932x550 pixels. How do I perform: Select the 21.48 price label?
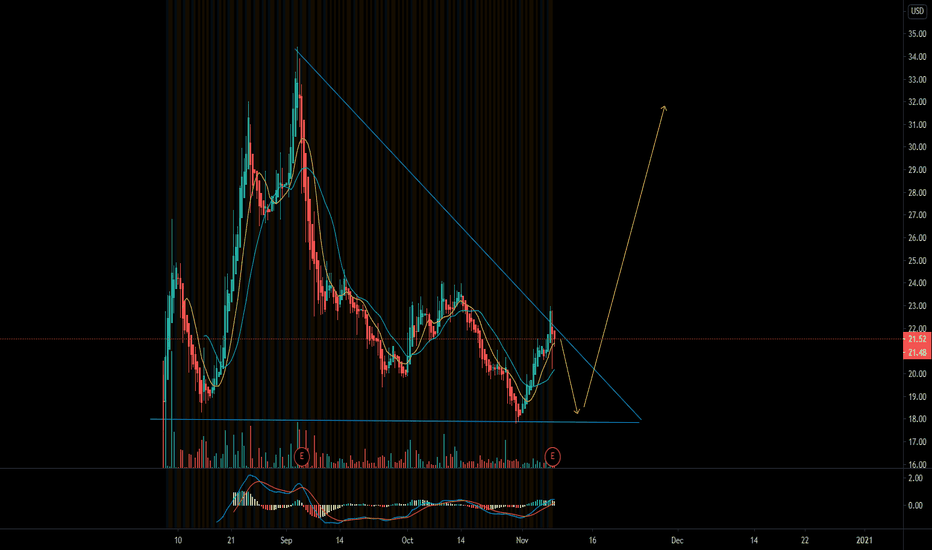click(x=917, y=353)
